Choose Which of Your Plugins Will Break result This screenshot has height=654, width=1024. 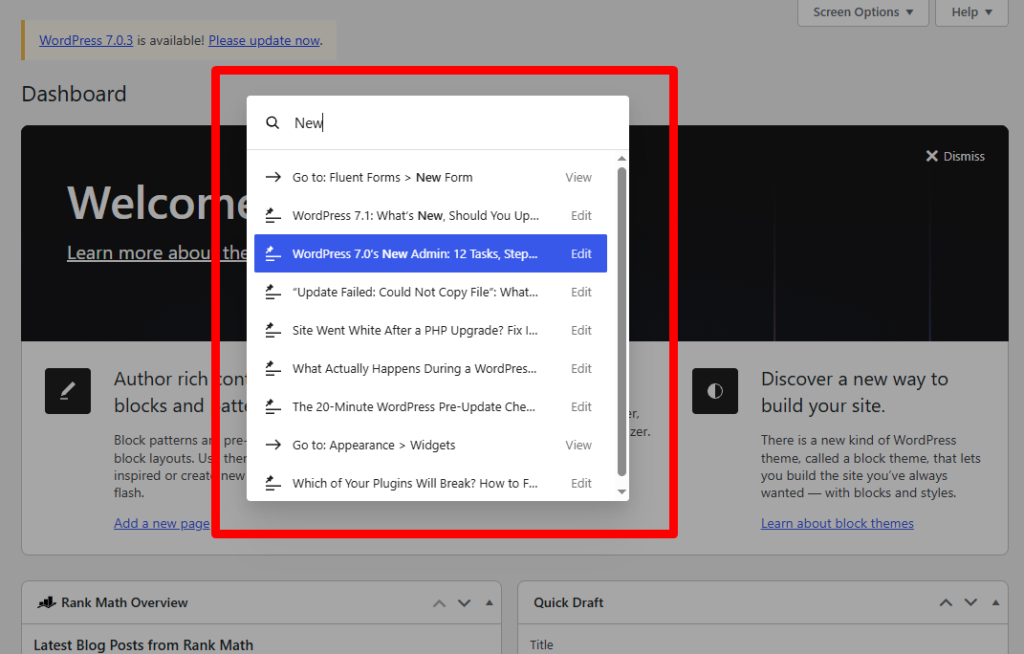(430, 483)
